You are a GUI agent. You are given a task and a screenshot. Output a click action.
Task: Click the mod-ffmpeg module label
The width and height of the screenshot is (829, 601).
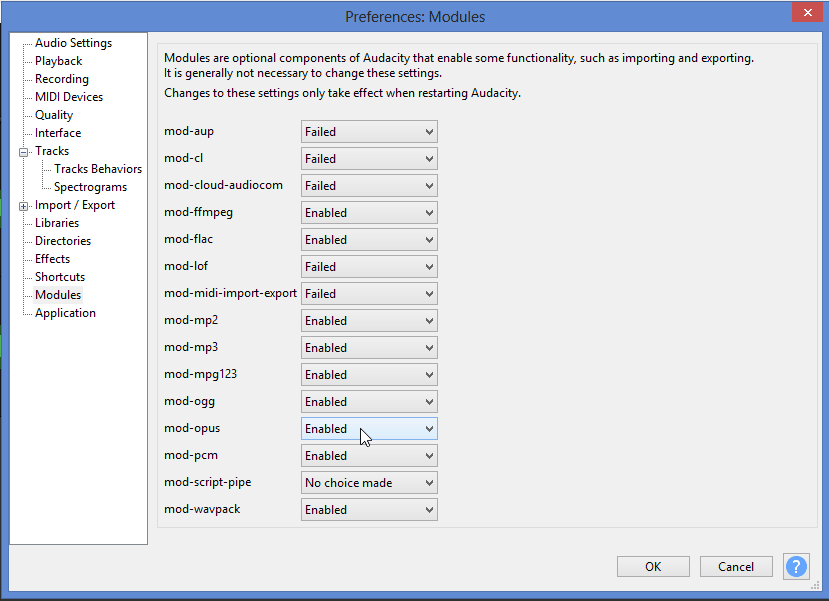(198, 212)
